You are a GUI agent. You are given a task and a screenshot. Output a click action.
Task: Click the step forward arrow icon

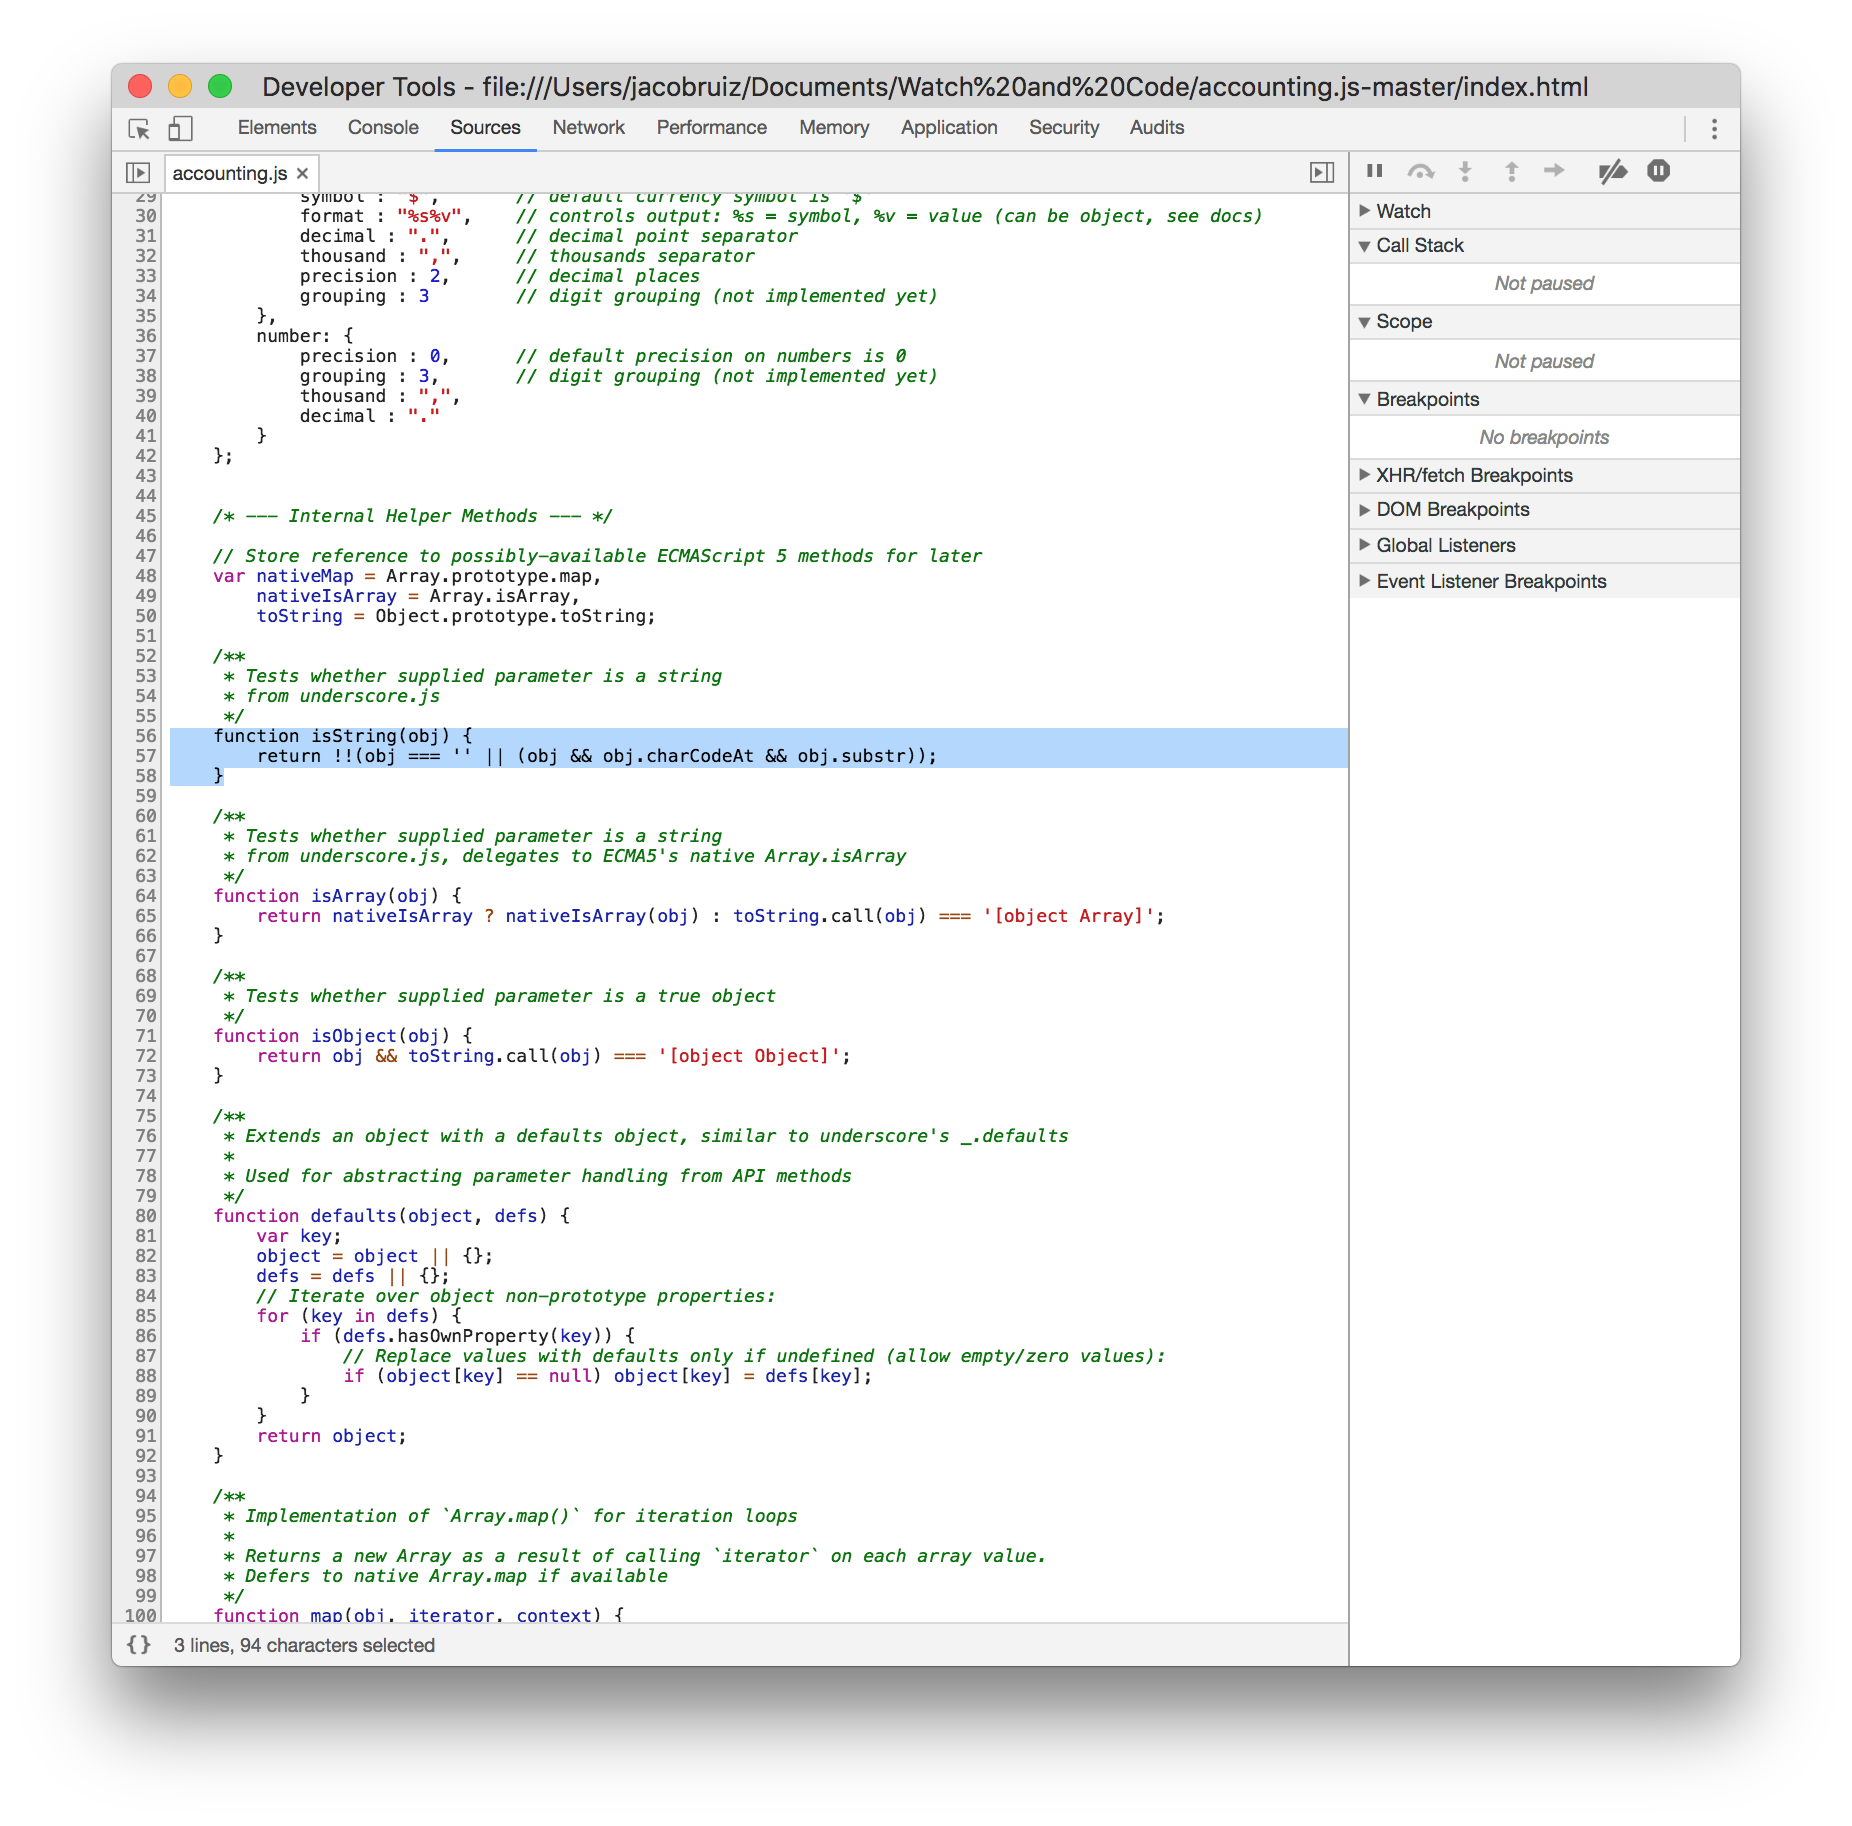(x=1554, y=171)
